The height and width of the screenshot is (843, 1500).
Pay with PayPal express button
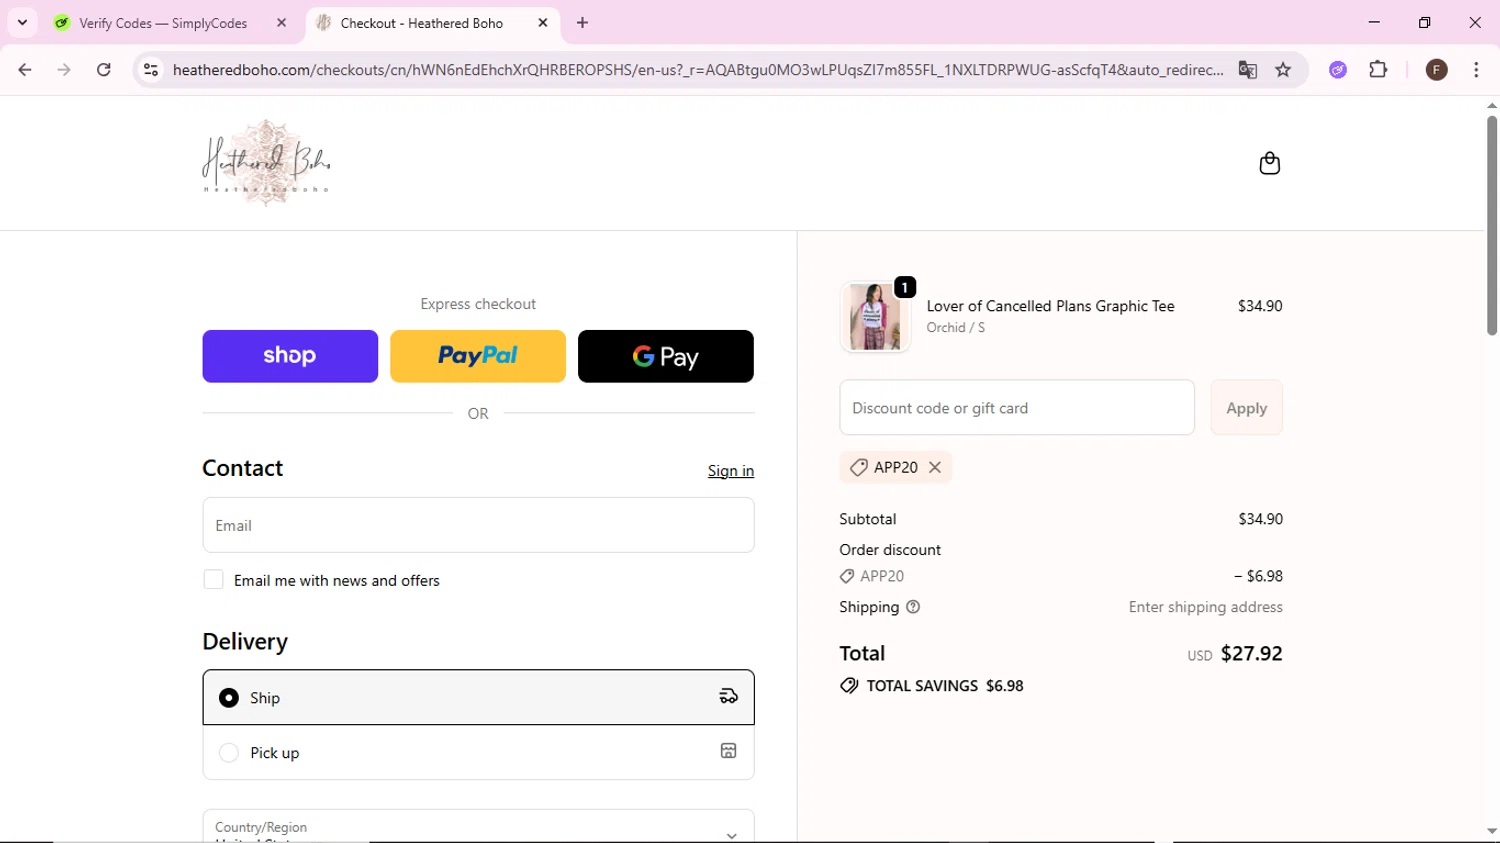[478, 356]
